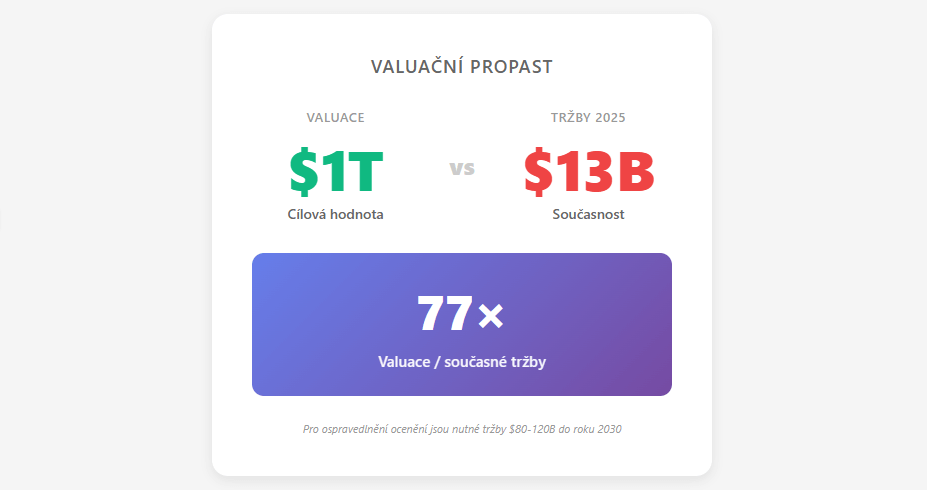Click the year "2025" in the revenue label

point(610,118)
